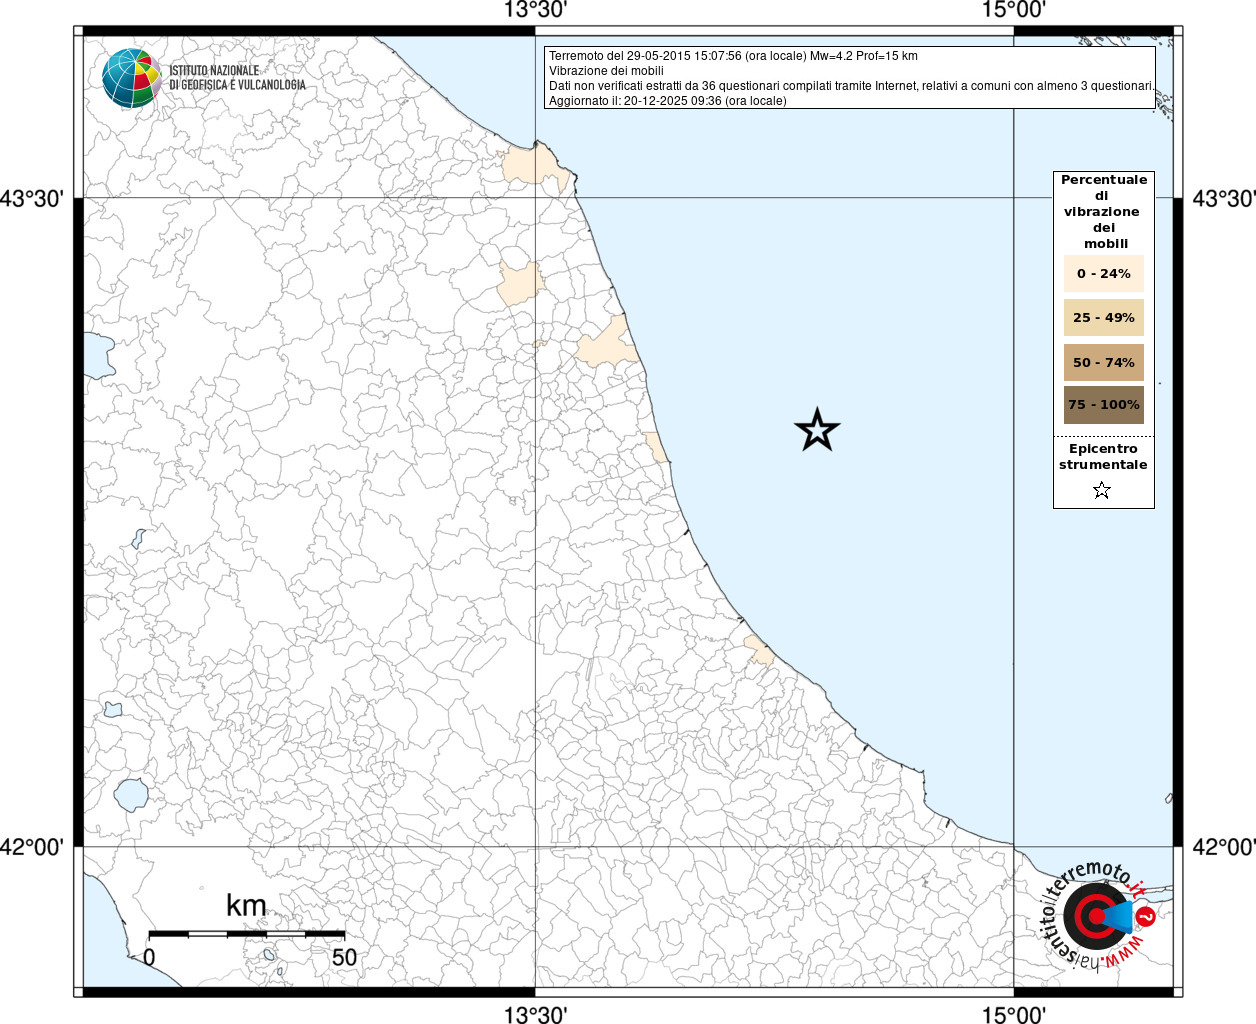The image size is (1256, 1024).
Task: Click the top 13°30' longitude label
Action: click(x=535, y=10)
